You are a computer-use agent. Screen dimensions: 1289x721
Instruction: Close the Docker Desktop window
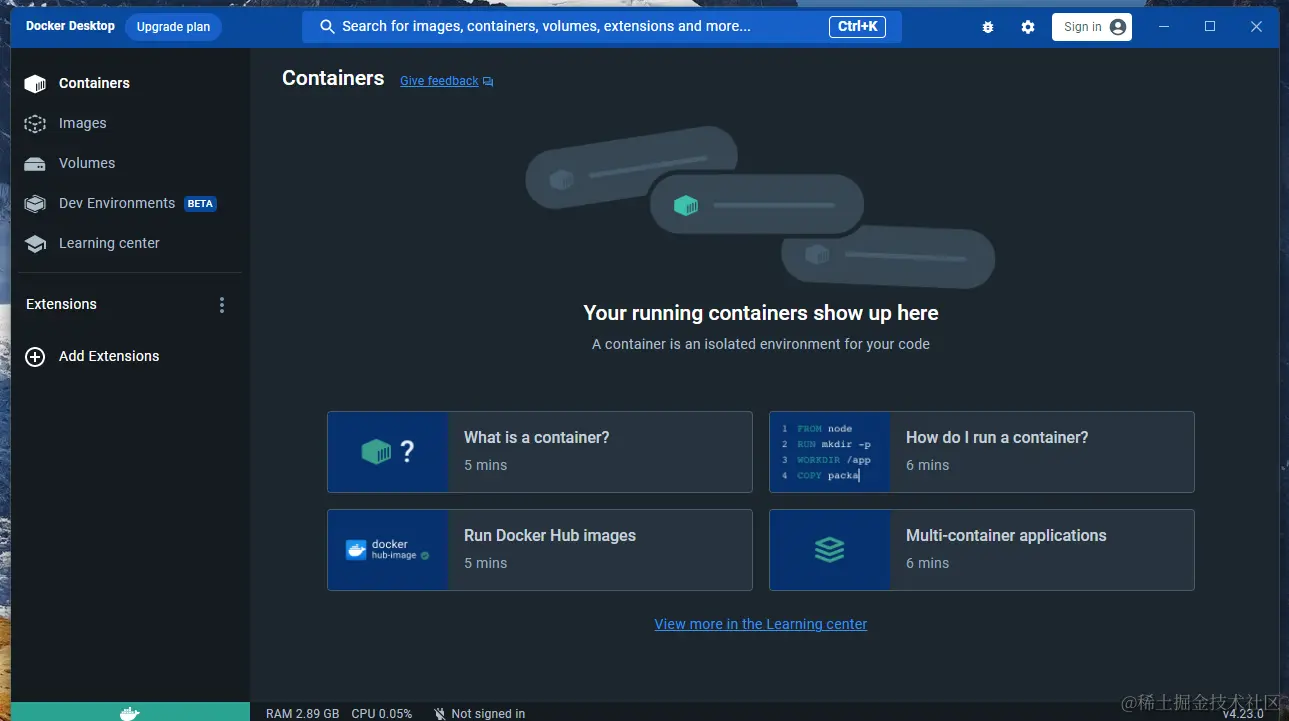point(1257,27)
